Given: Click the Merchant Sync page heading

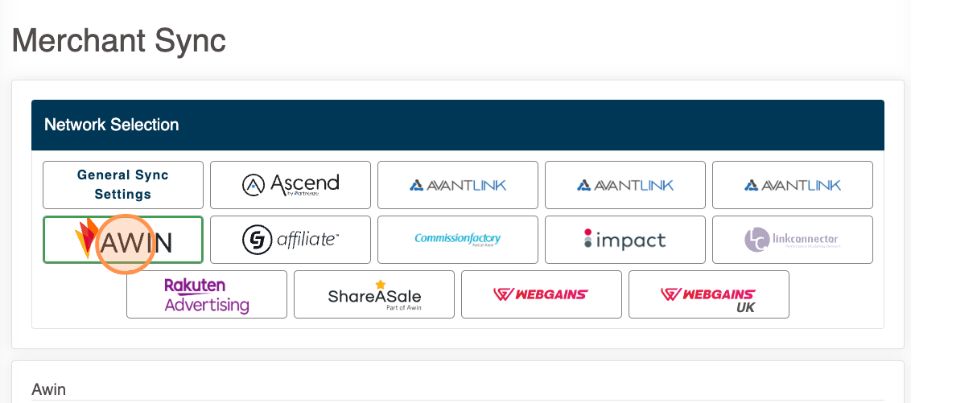Looking at the screenshot, I should [119, 41].
